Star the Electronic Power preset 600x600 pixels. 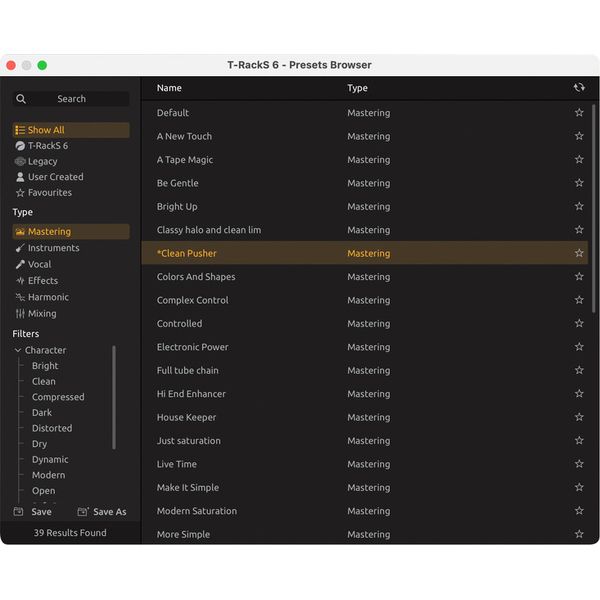(x=579, y=347)
